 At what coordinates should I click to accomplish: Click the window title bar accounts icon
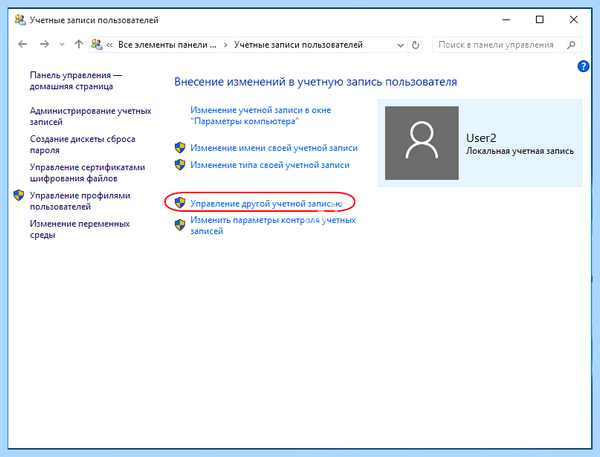20,20
